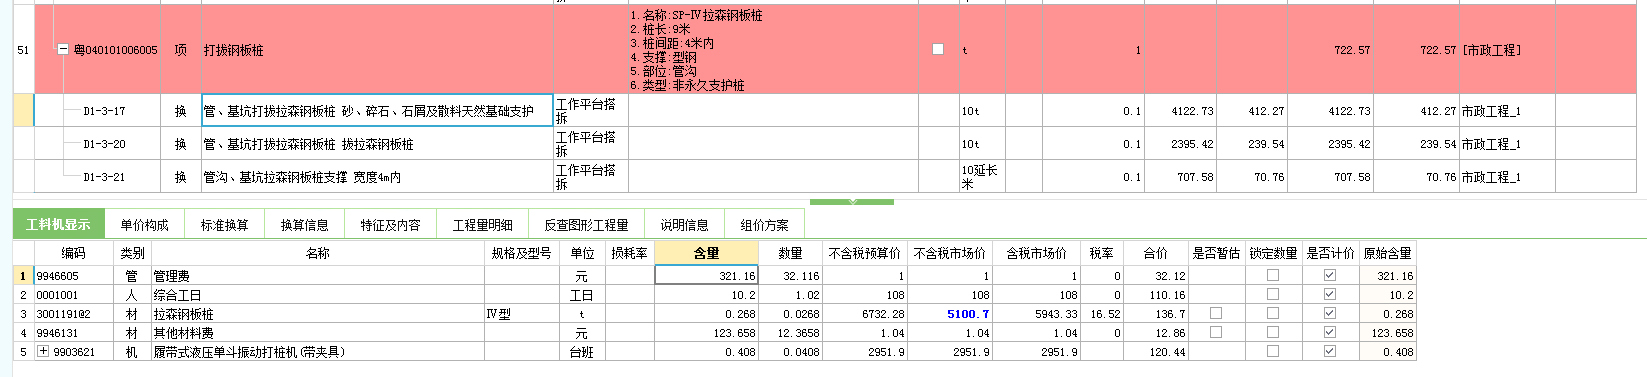
Task: Select the 打拔钢板桩 item name cell
Action: pos(377,50)
